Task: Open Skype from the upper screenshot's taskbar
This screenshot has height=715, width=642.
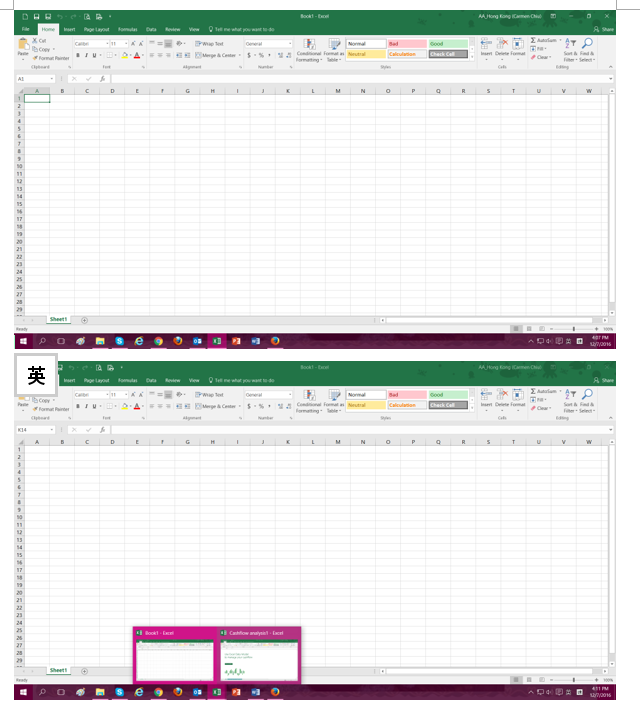Action: coord(119,341)
